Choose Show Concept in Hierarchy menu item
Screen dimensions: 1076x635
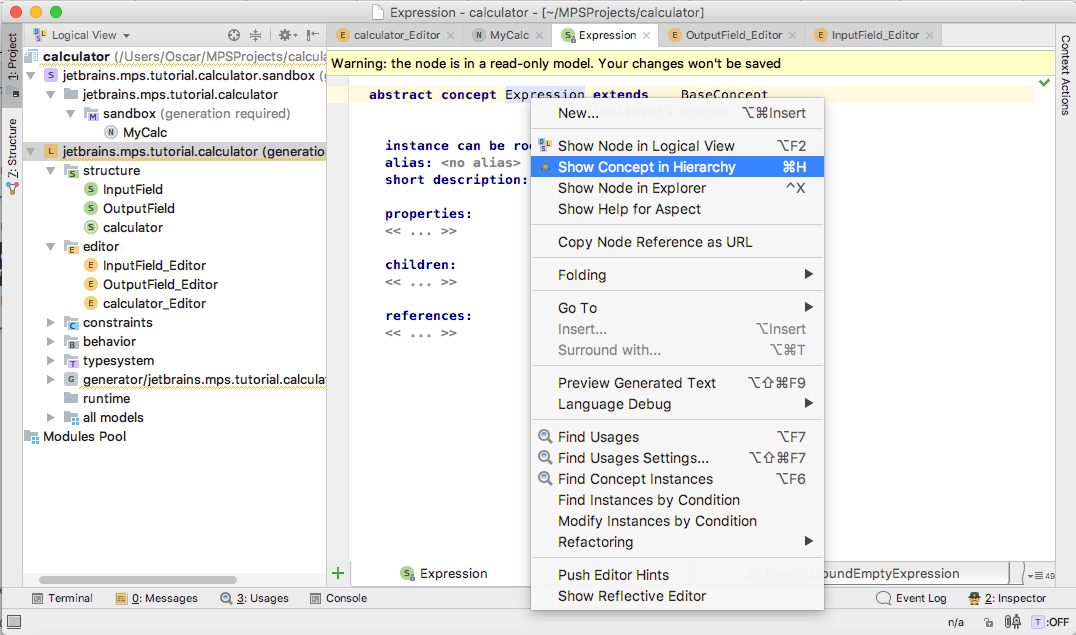646,167
